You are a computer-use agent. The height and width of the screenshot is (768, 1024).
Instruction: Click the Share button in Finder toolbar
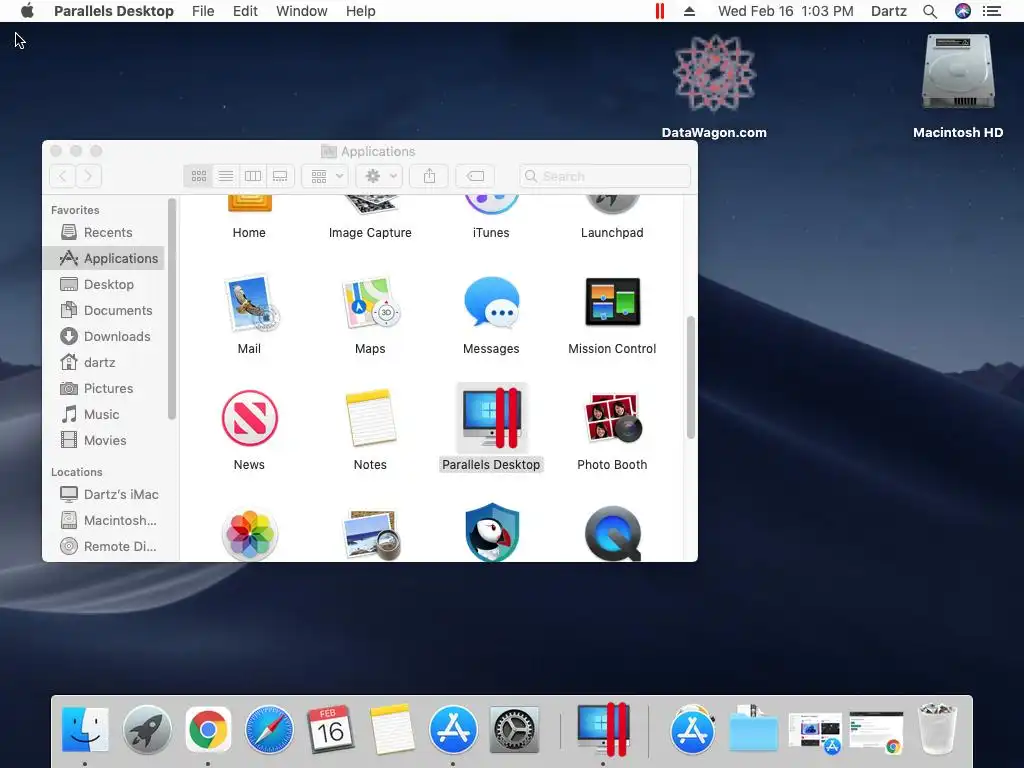429,176
